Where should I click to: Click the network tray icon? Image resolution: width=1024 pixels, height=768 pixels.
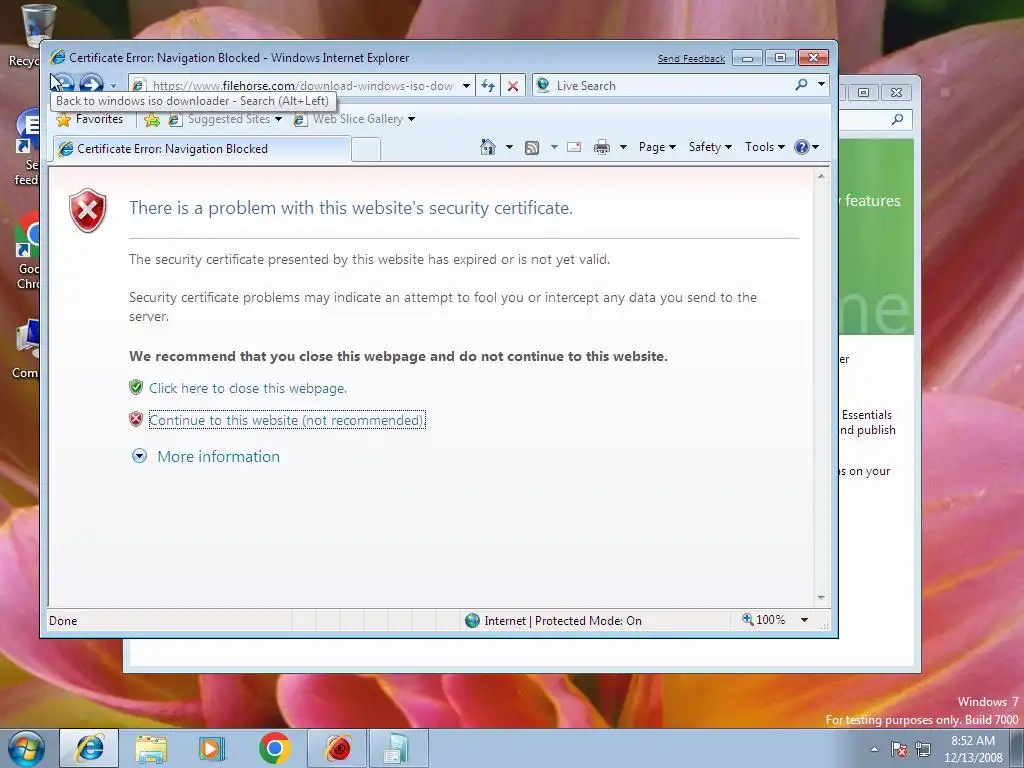[x=923, y=749]
